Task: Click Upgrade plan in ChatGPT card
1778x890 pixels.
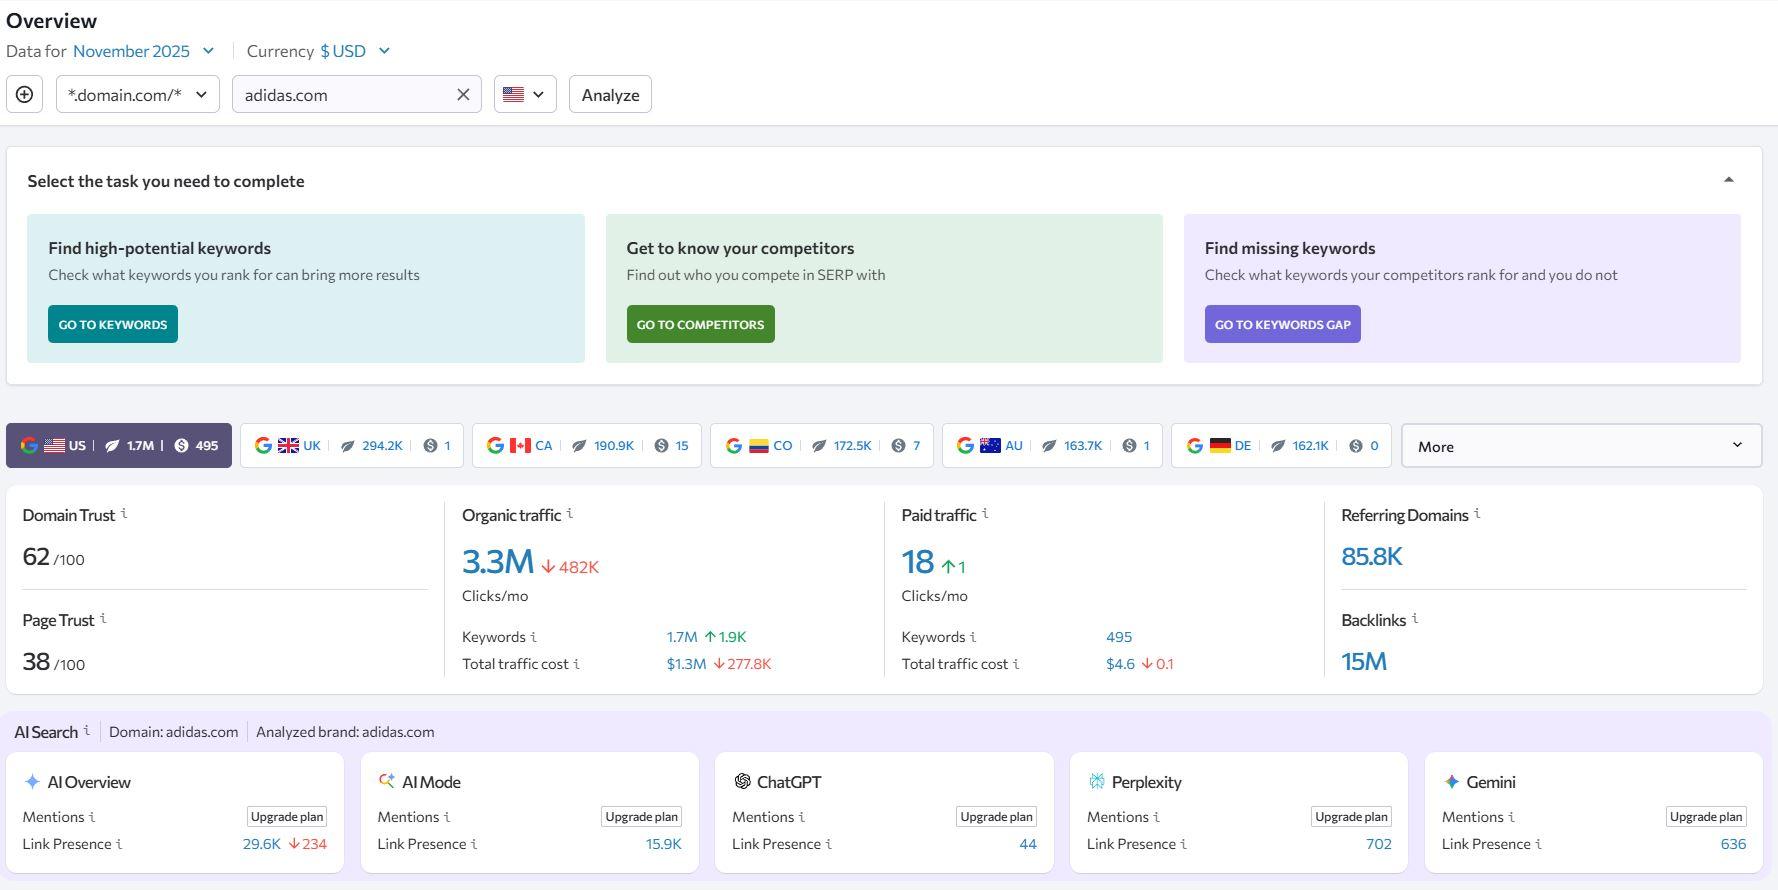Action: pyautogui.click(x=997, y=817)
